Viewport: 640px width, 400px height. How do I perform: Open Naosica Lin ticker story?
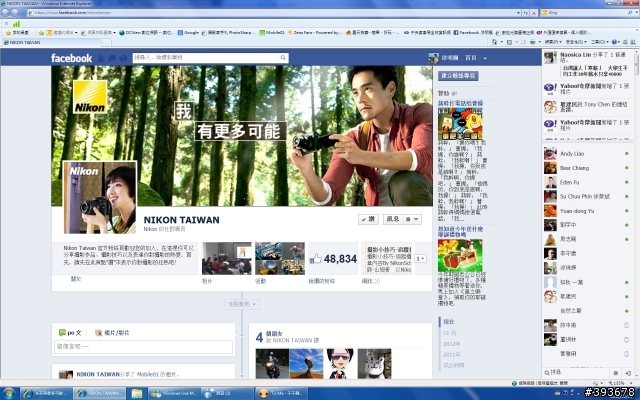588,64
